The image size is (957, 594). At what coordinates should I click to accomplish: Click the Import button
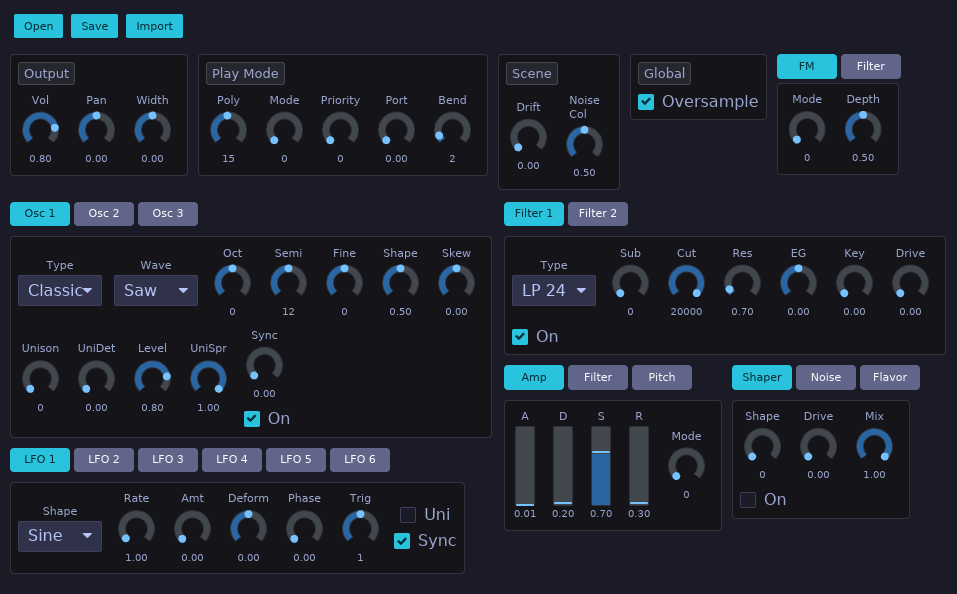[154, 26]
